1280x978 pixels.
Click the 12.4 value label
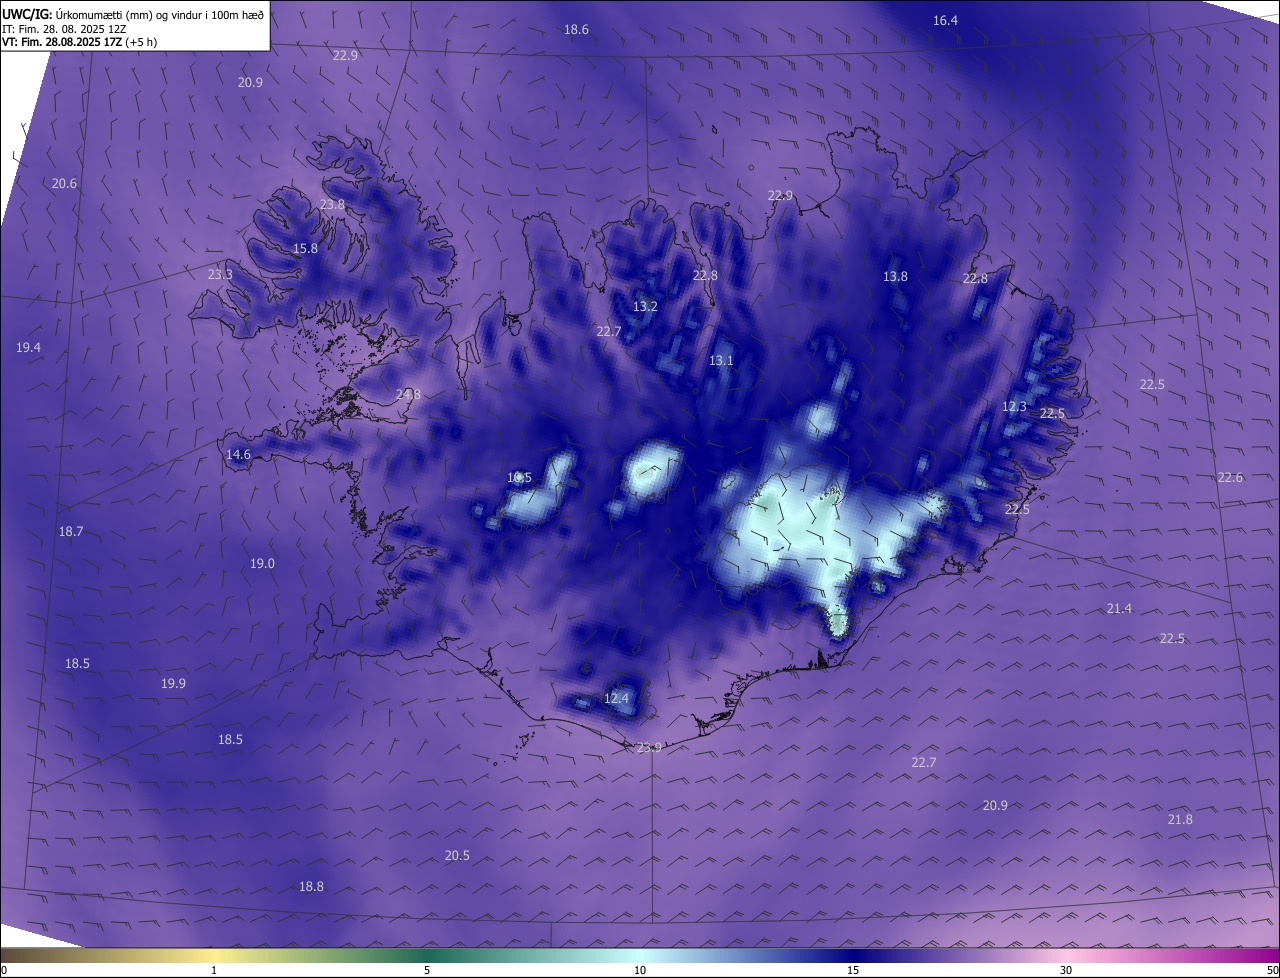coord(617,699)
